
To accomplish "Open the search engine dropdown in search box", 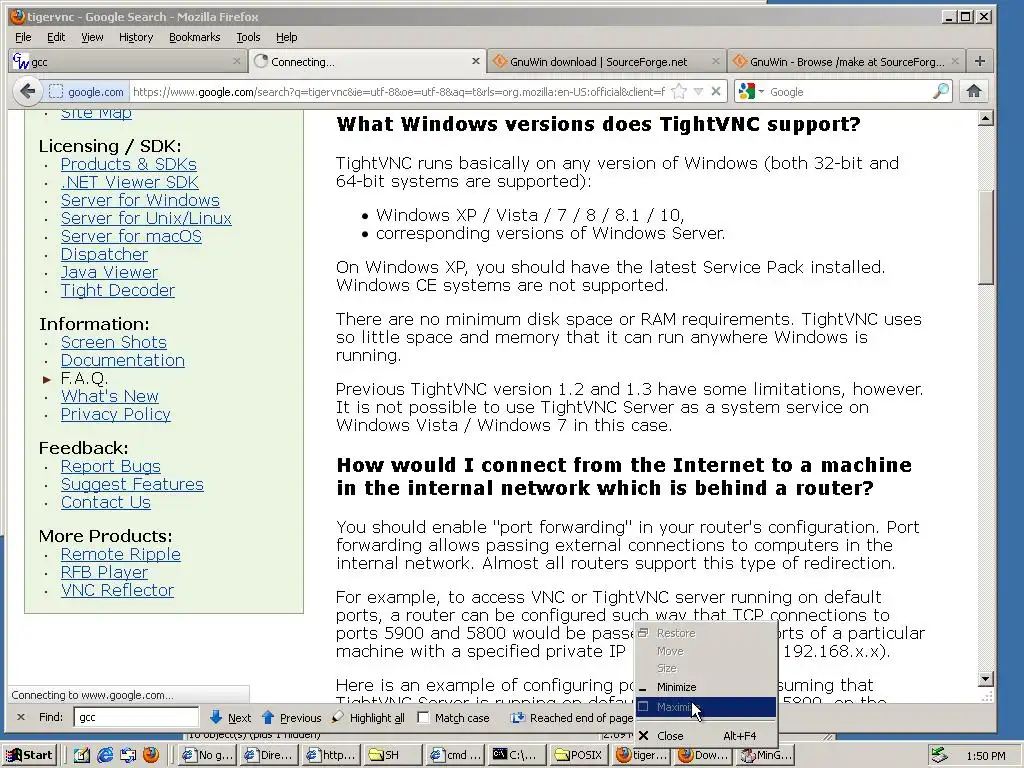I will (x=750, y=91).
